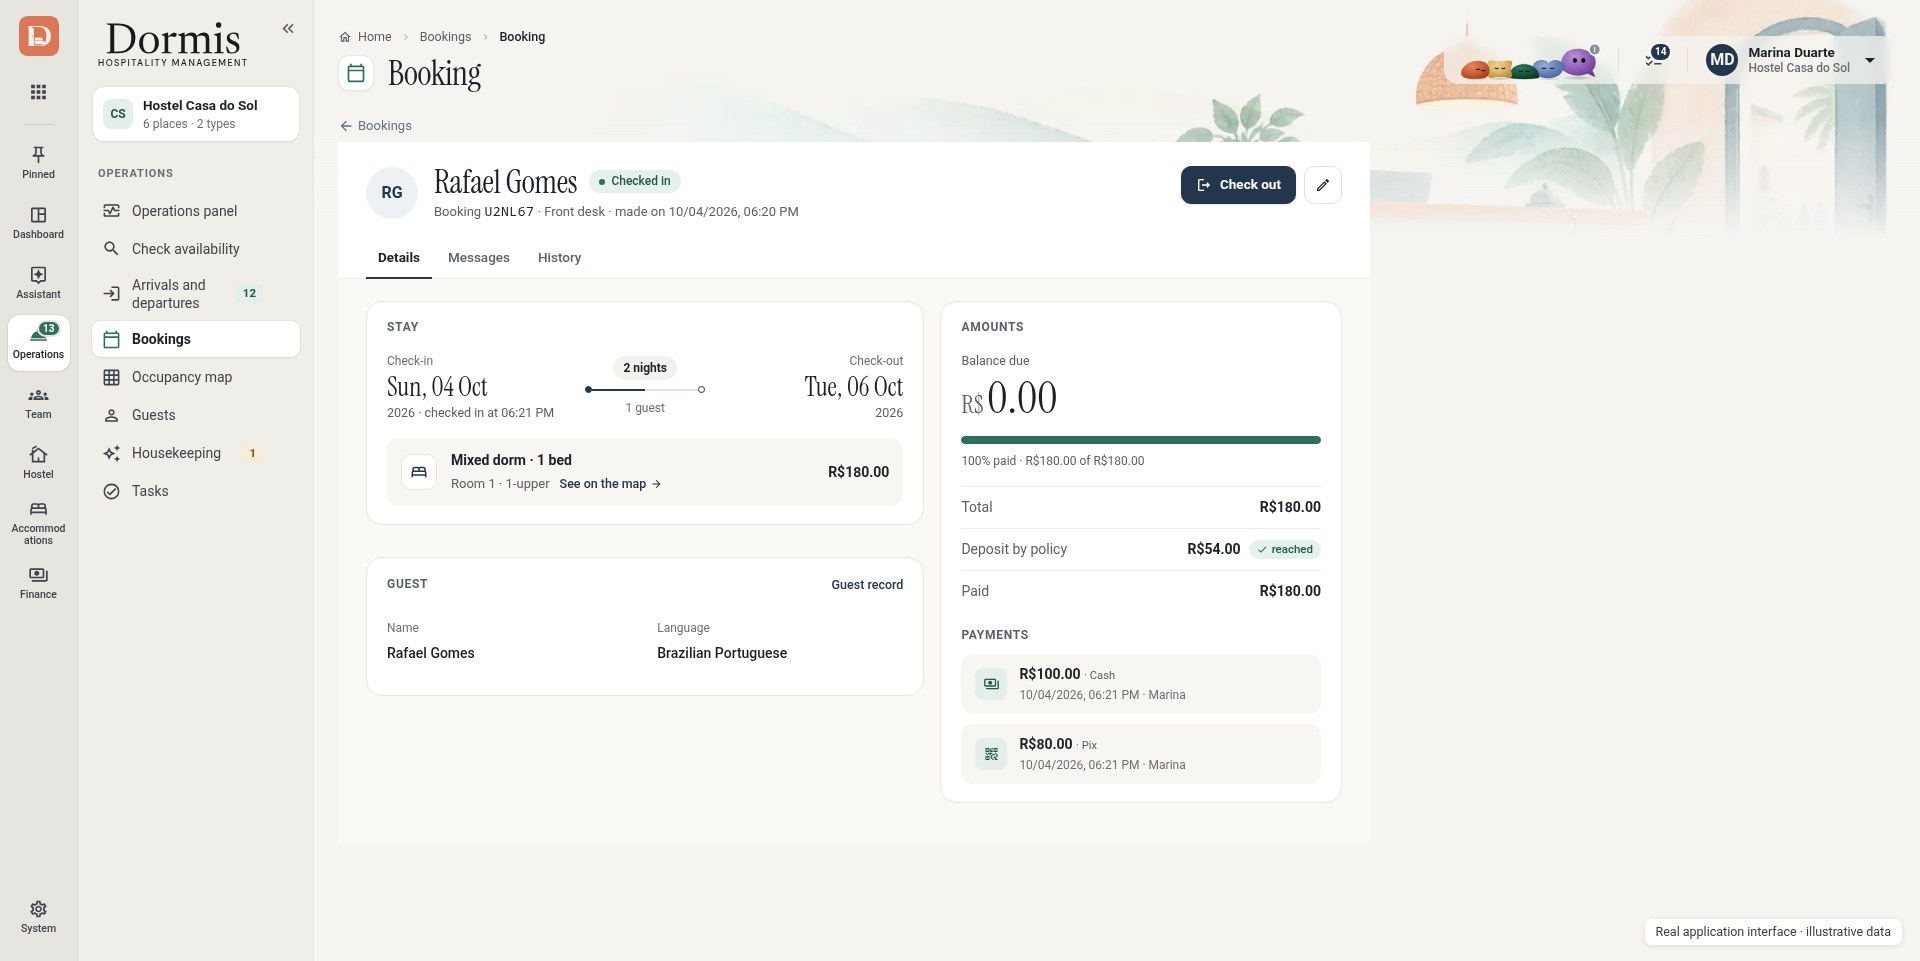Open Operations panel menu item

196,211
